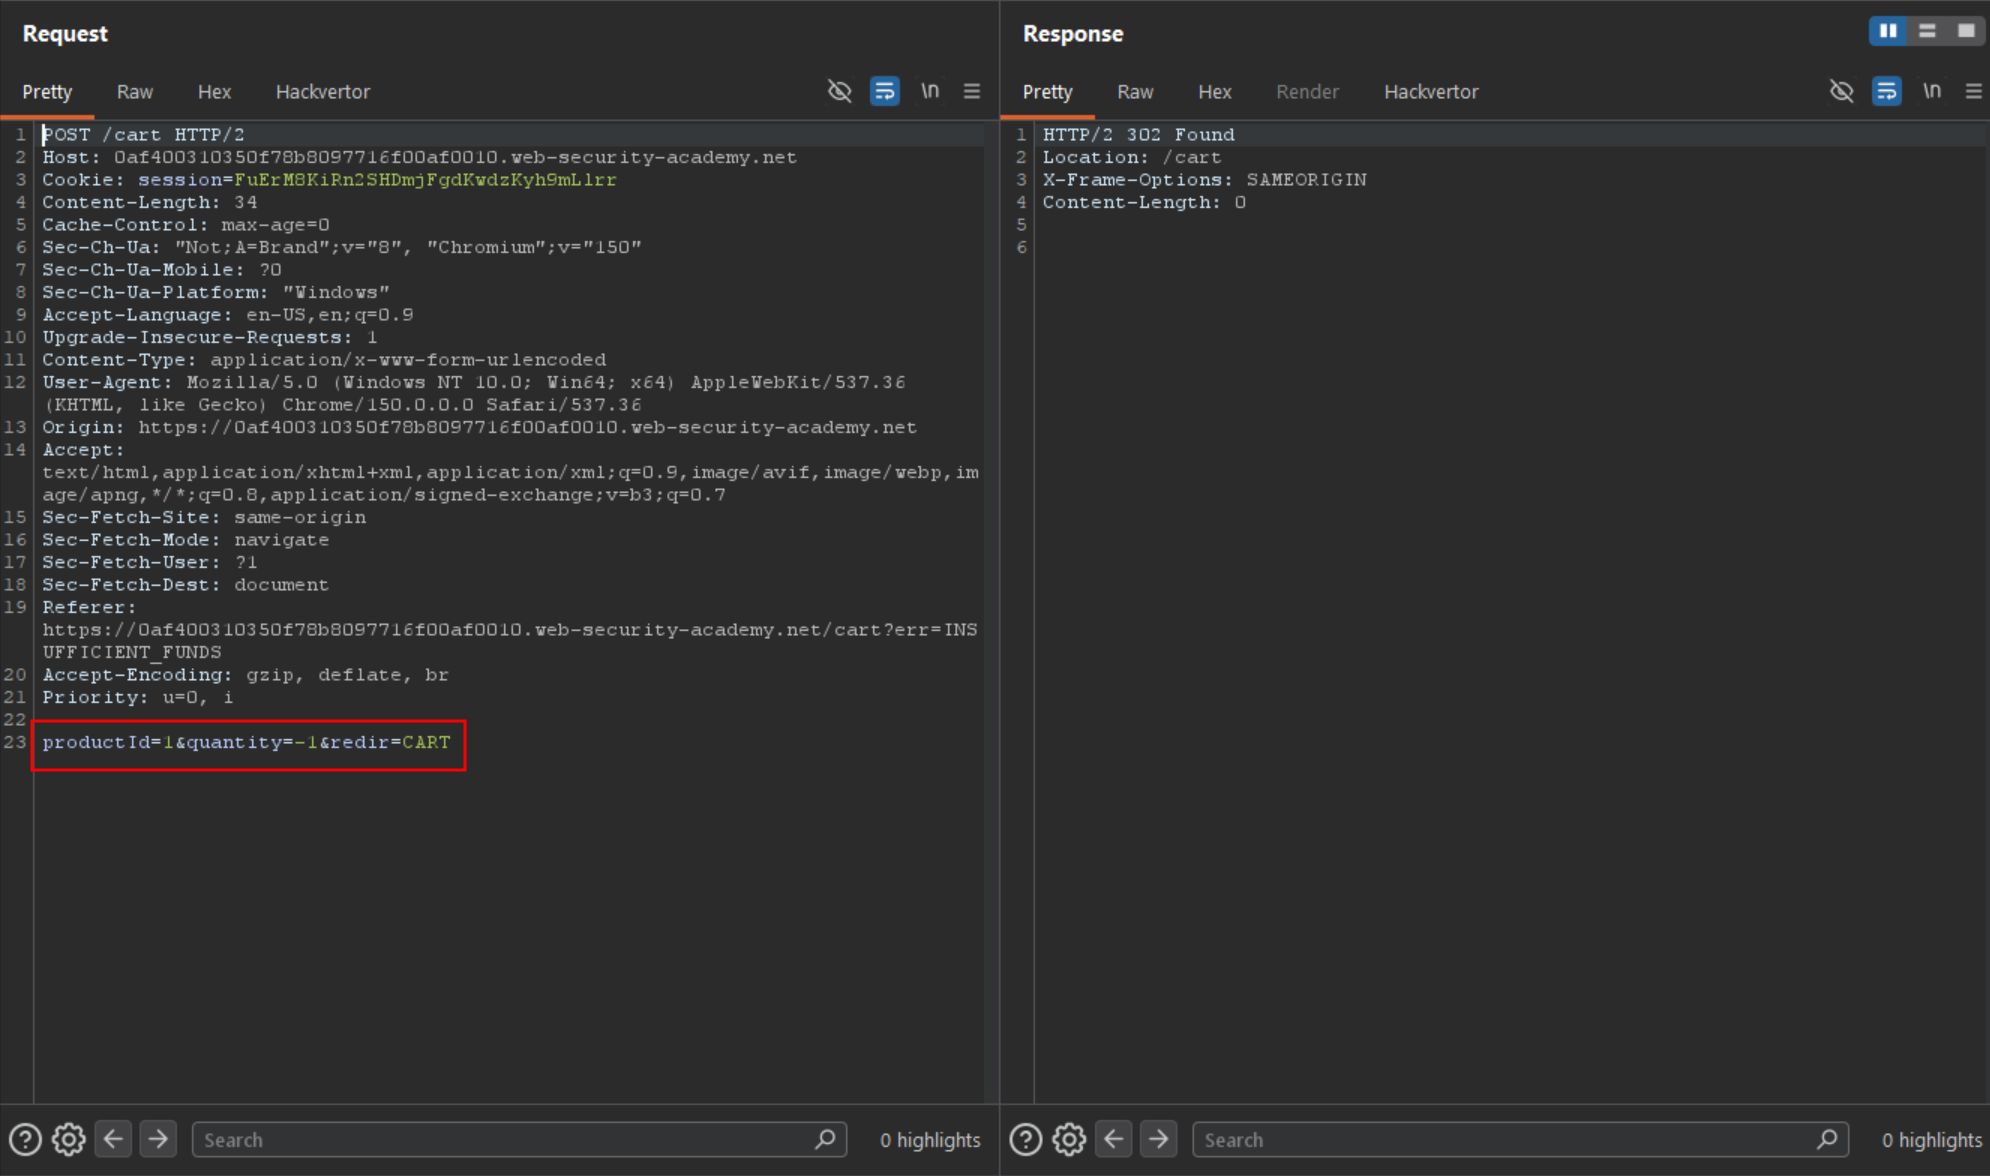The width and height of the screenshot is (1990, 1176).
Task: Open Response search help icon
Action: pyautogui.click(x=1025, y=1139)
